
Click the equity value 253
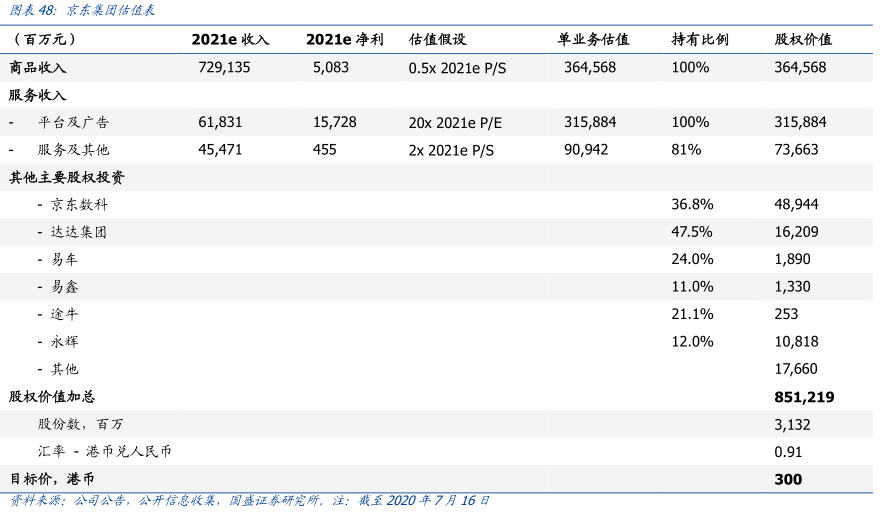tap(786, 313)
